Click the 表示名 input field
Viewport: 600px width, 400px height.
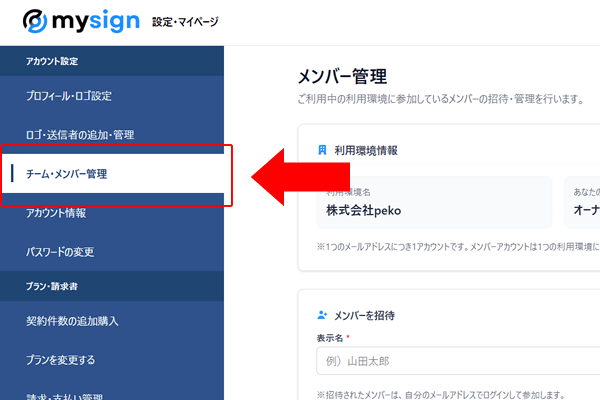coord(458,361)
